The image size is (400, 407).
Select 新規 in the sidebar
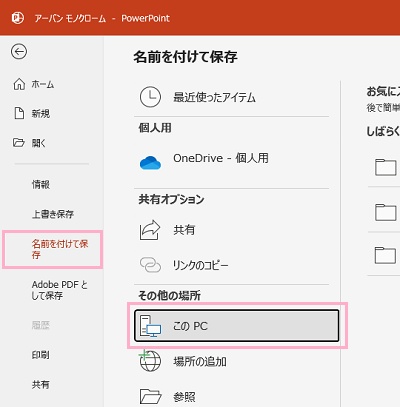point(41,114)
